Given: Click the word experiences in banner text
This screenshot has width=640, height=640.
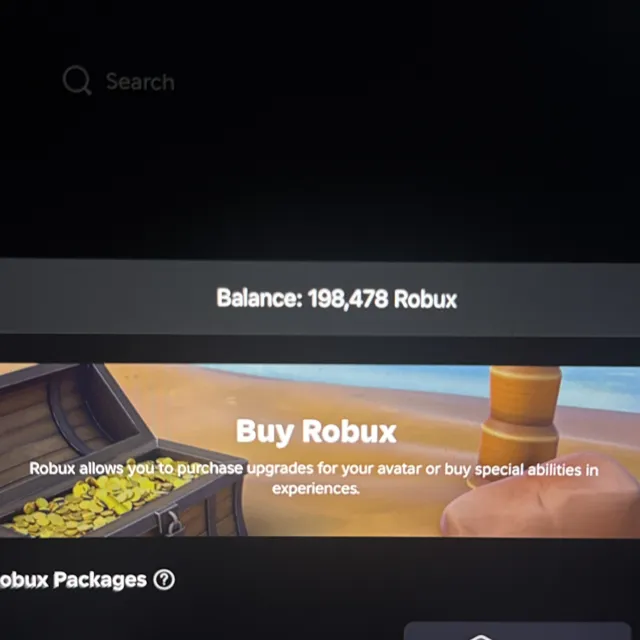Looking at the screenshot, I should [316, 489].
